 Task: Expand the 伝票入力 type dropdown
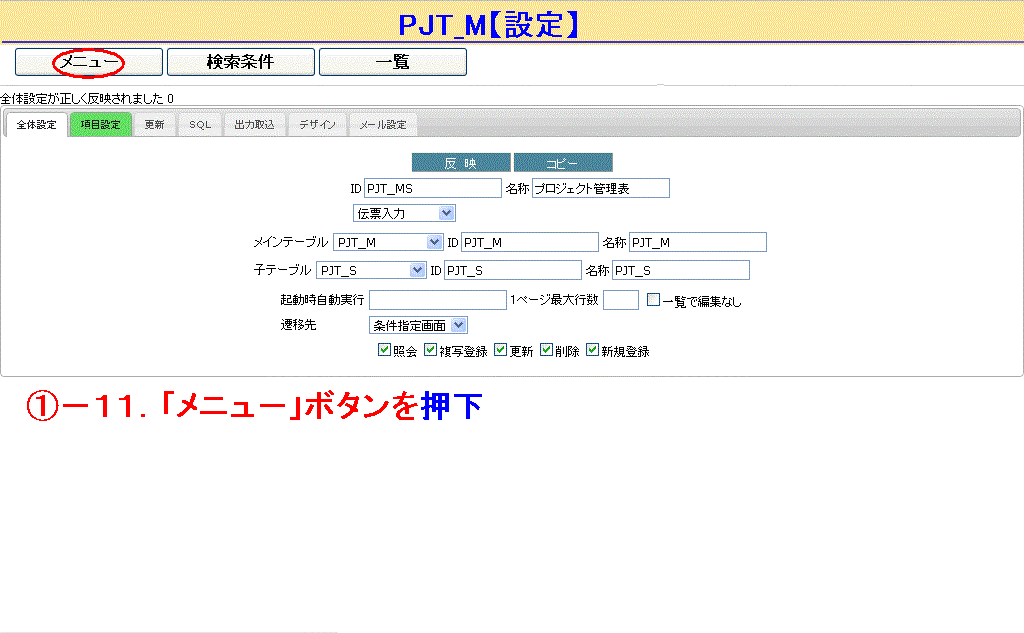[x=404, y=213]
